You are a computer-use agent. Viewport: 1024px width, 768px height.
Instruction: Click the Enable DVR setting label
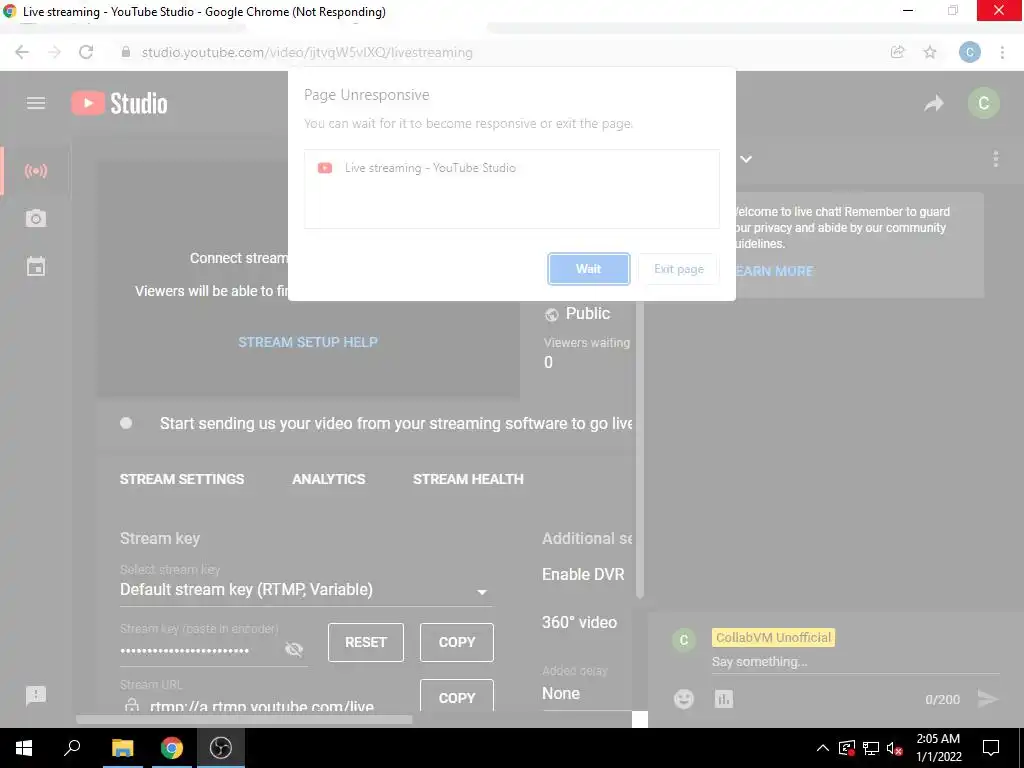pyautogui.click(x=583, y=574)
